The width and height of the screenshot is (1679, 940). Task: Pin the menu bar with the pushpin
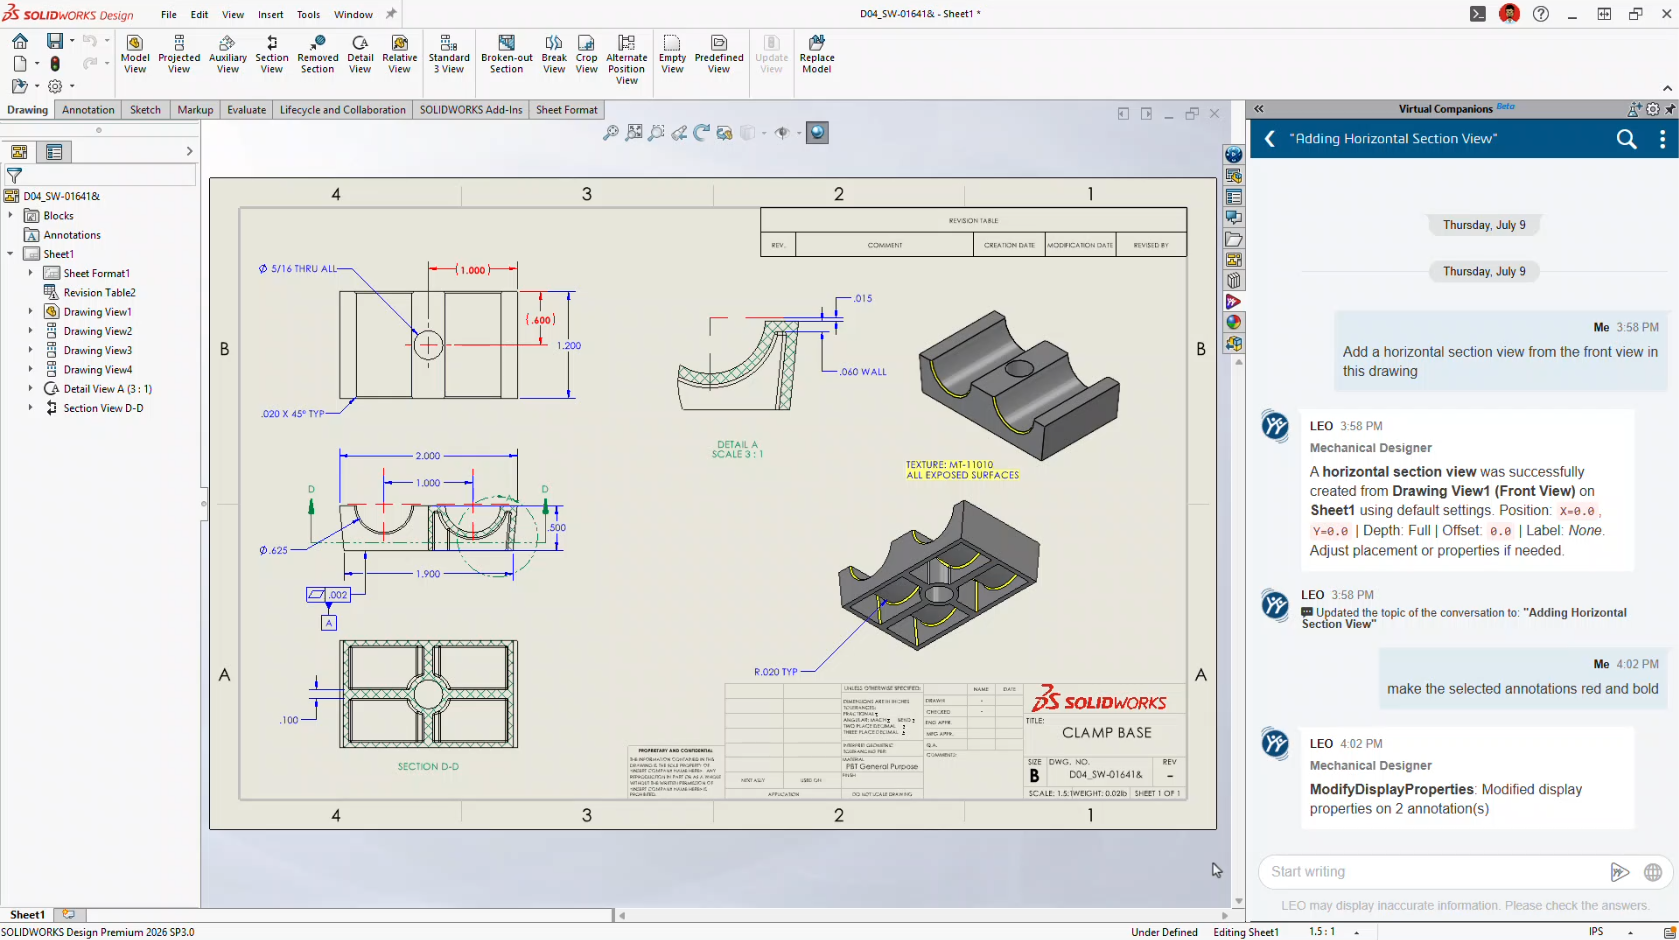(391, 14)
